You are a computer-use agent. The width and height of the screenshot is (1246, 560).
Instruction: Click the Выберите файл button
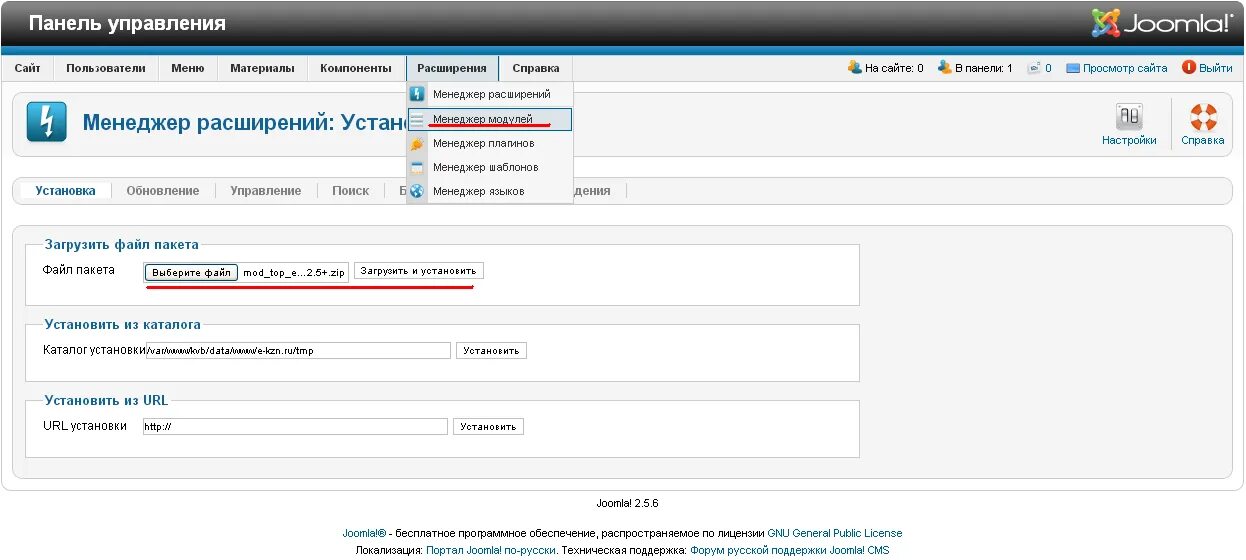pos(191,272)
